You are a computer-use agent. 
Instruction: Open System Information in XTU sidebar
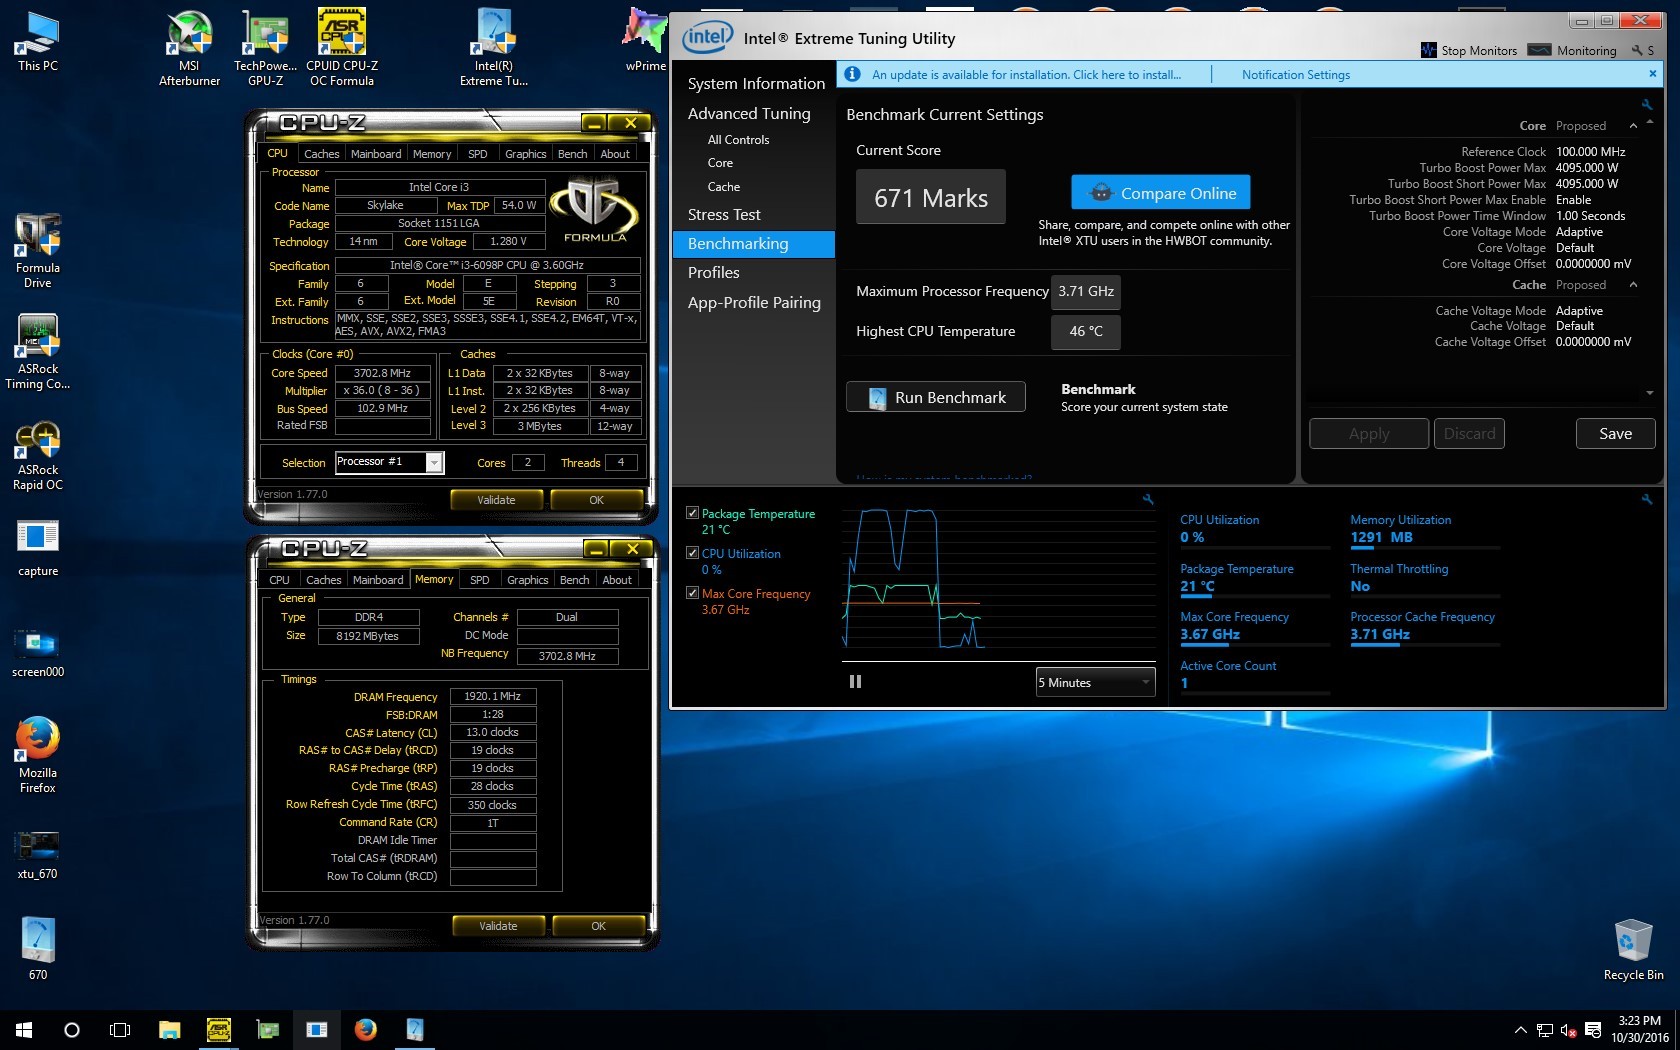pyautogui.click(x=756, y=84)
